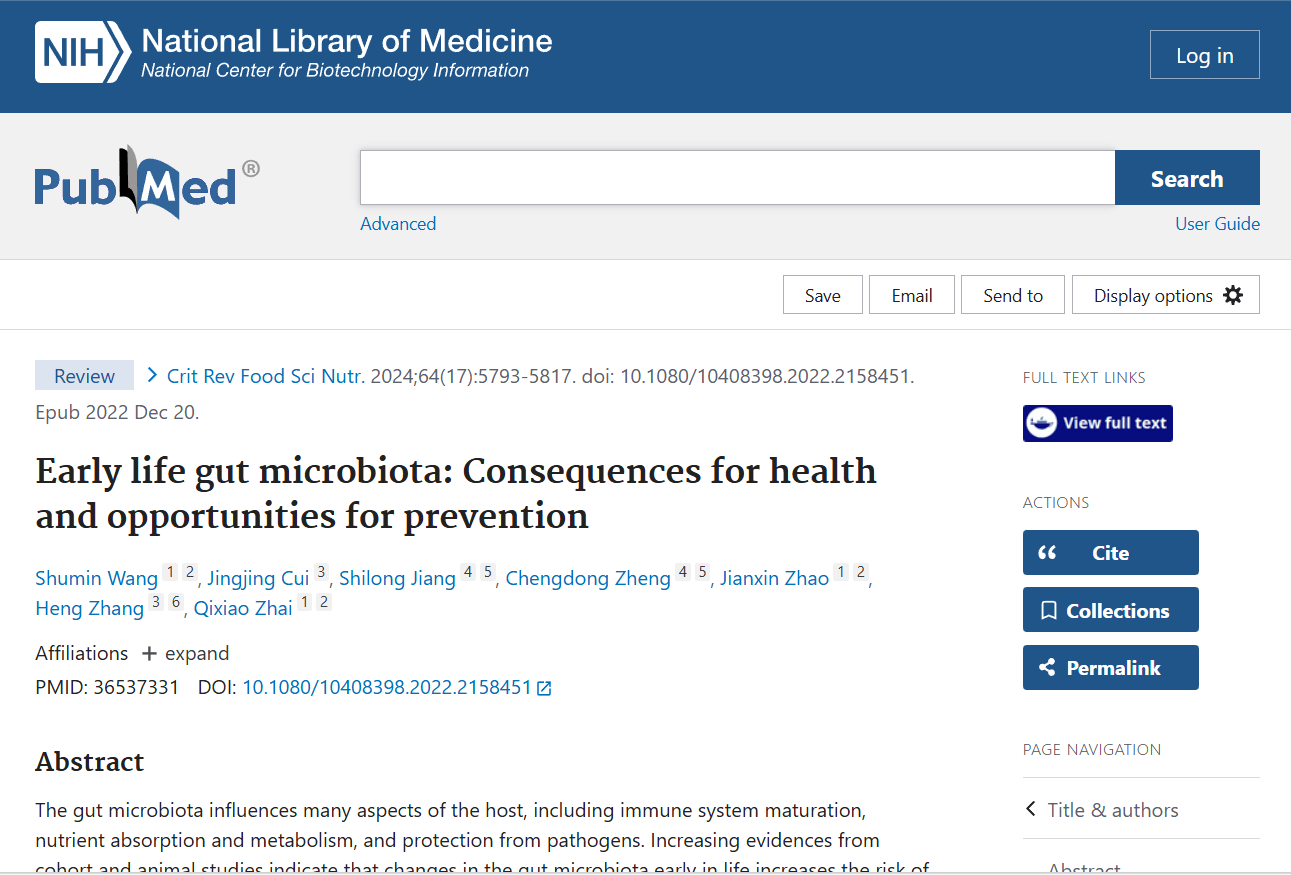Open the external DOI link icon
The height and width of the screenshot is (875, 1291).
coord(544,688)
